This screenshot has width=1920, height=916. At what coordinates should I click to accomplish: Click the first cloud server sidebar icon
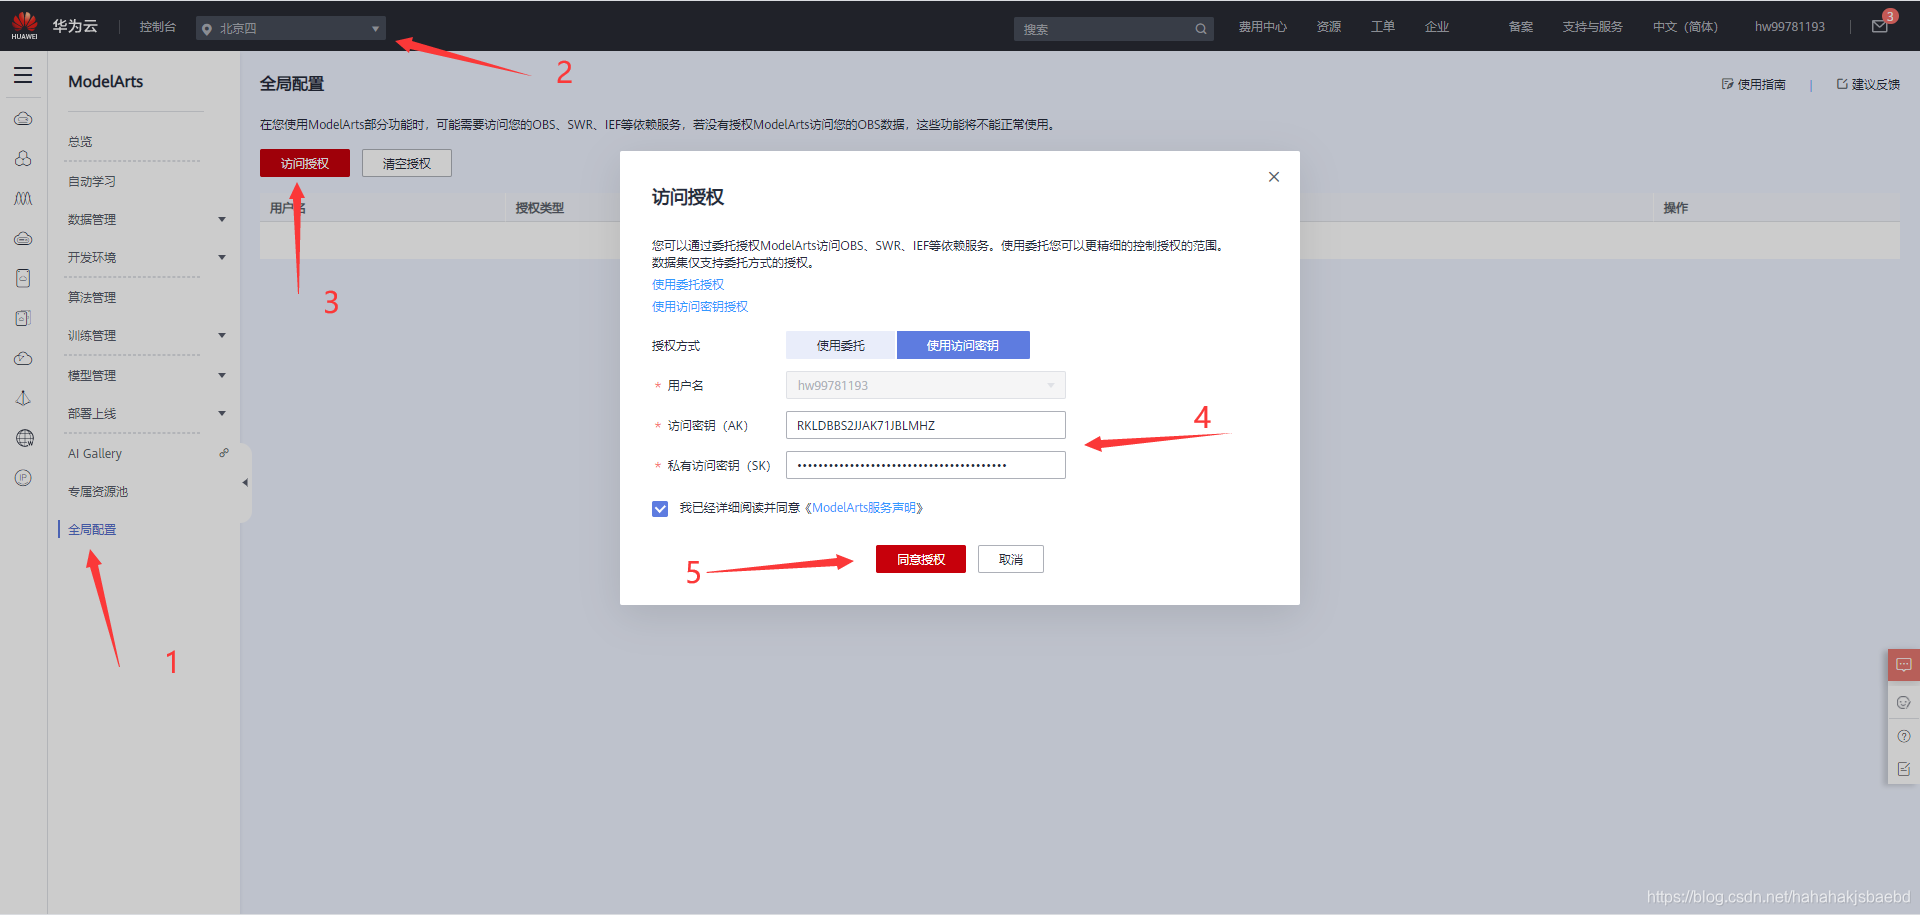(x=23, y=119)
